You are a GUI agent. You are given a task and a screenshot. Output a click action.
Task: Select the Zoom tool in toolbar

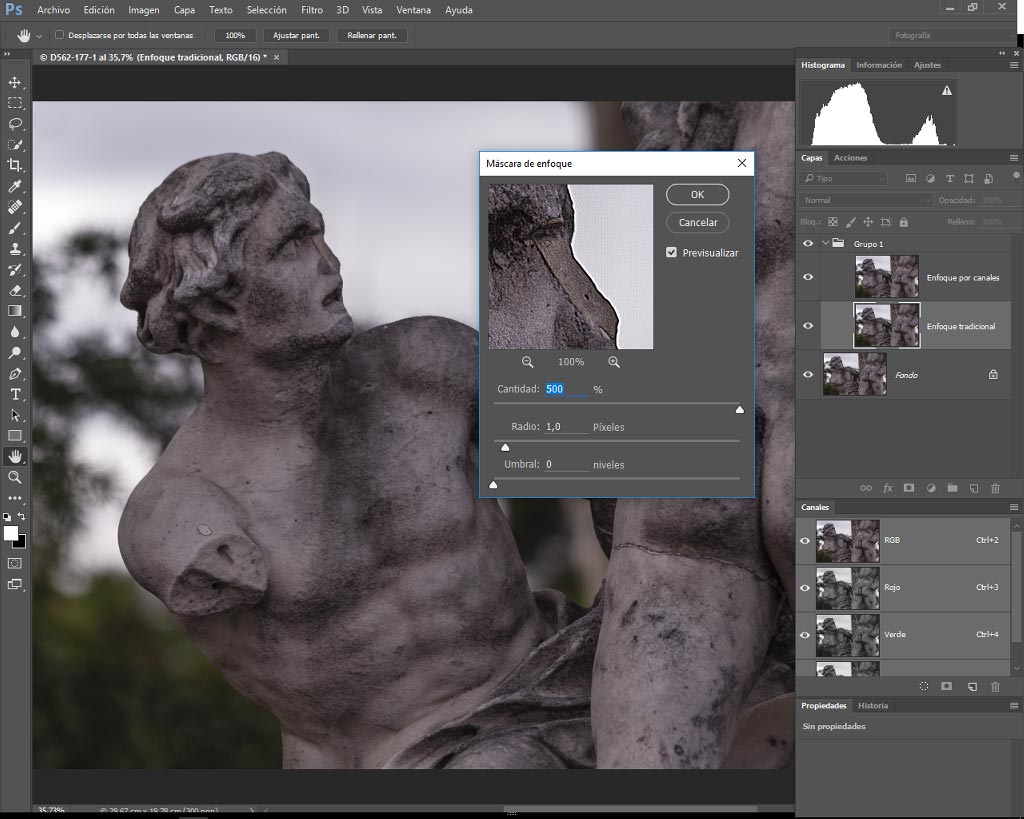click(x=15, y=477)
